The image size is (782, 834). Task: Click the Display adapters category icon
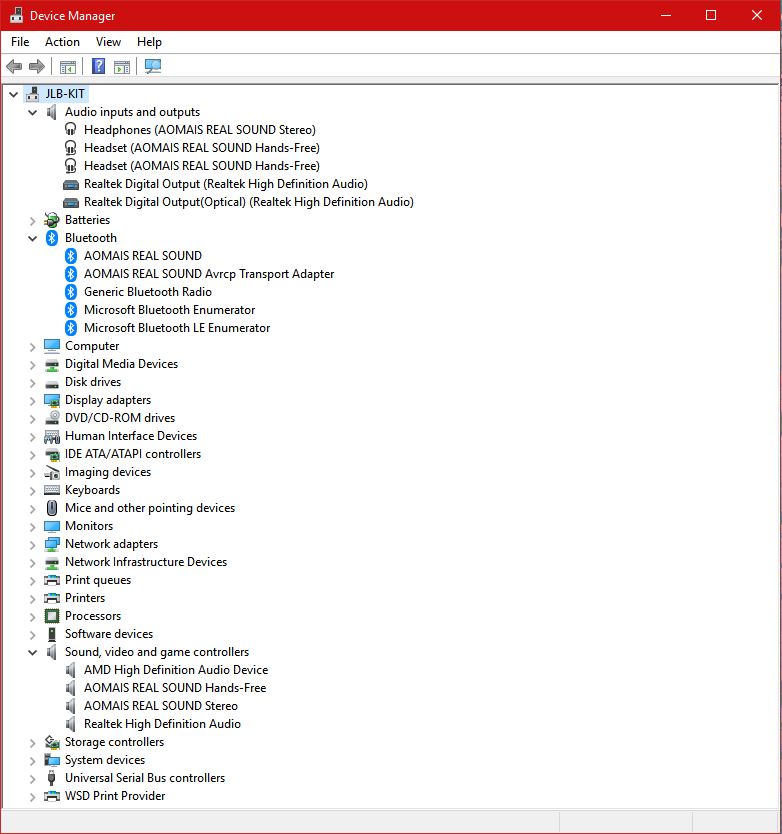click(x=52, y=400)
